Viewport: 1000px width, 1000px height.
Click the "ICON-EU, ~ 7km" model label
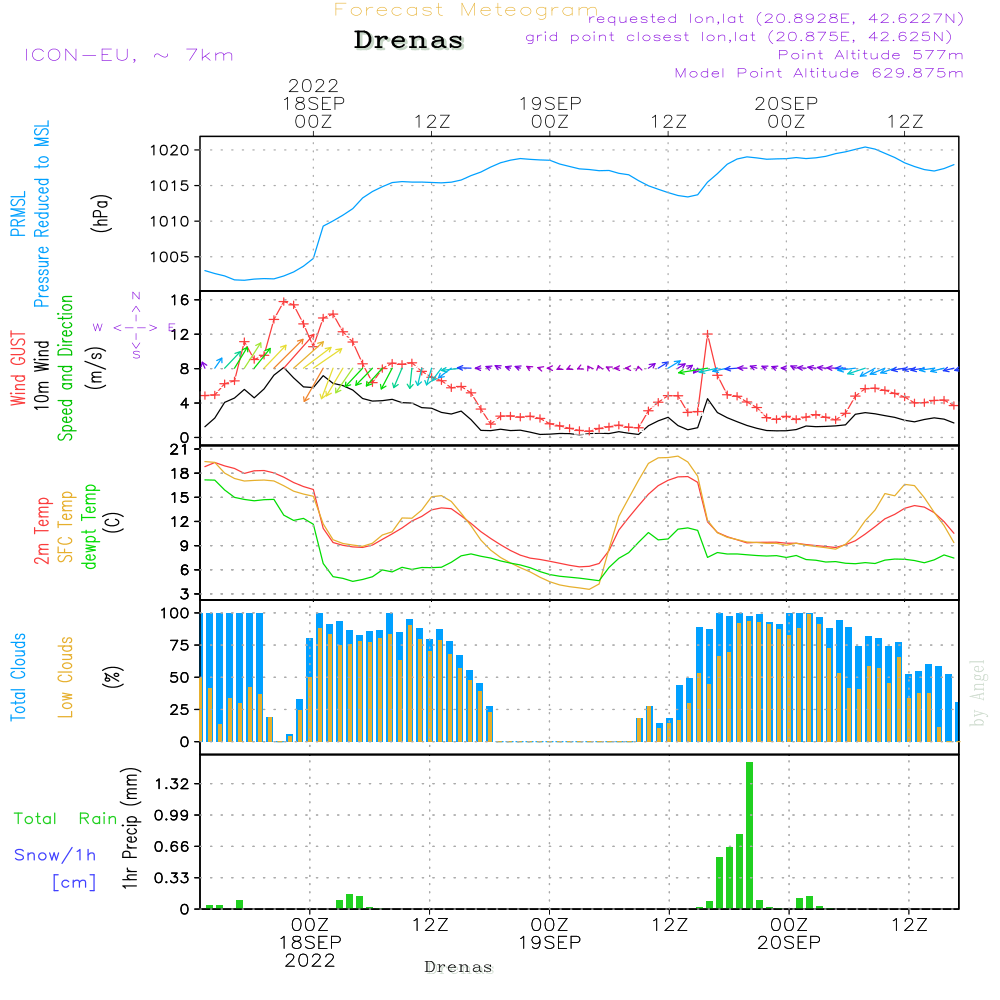[x=129, y=55]
